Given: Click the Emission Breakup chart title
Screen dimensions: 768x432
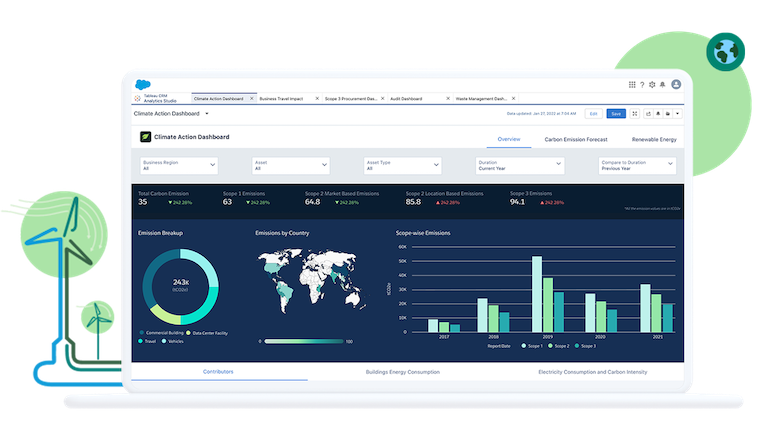Looking at the screenshot, I should [x=160, y=233].
